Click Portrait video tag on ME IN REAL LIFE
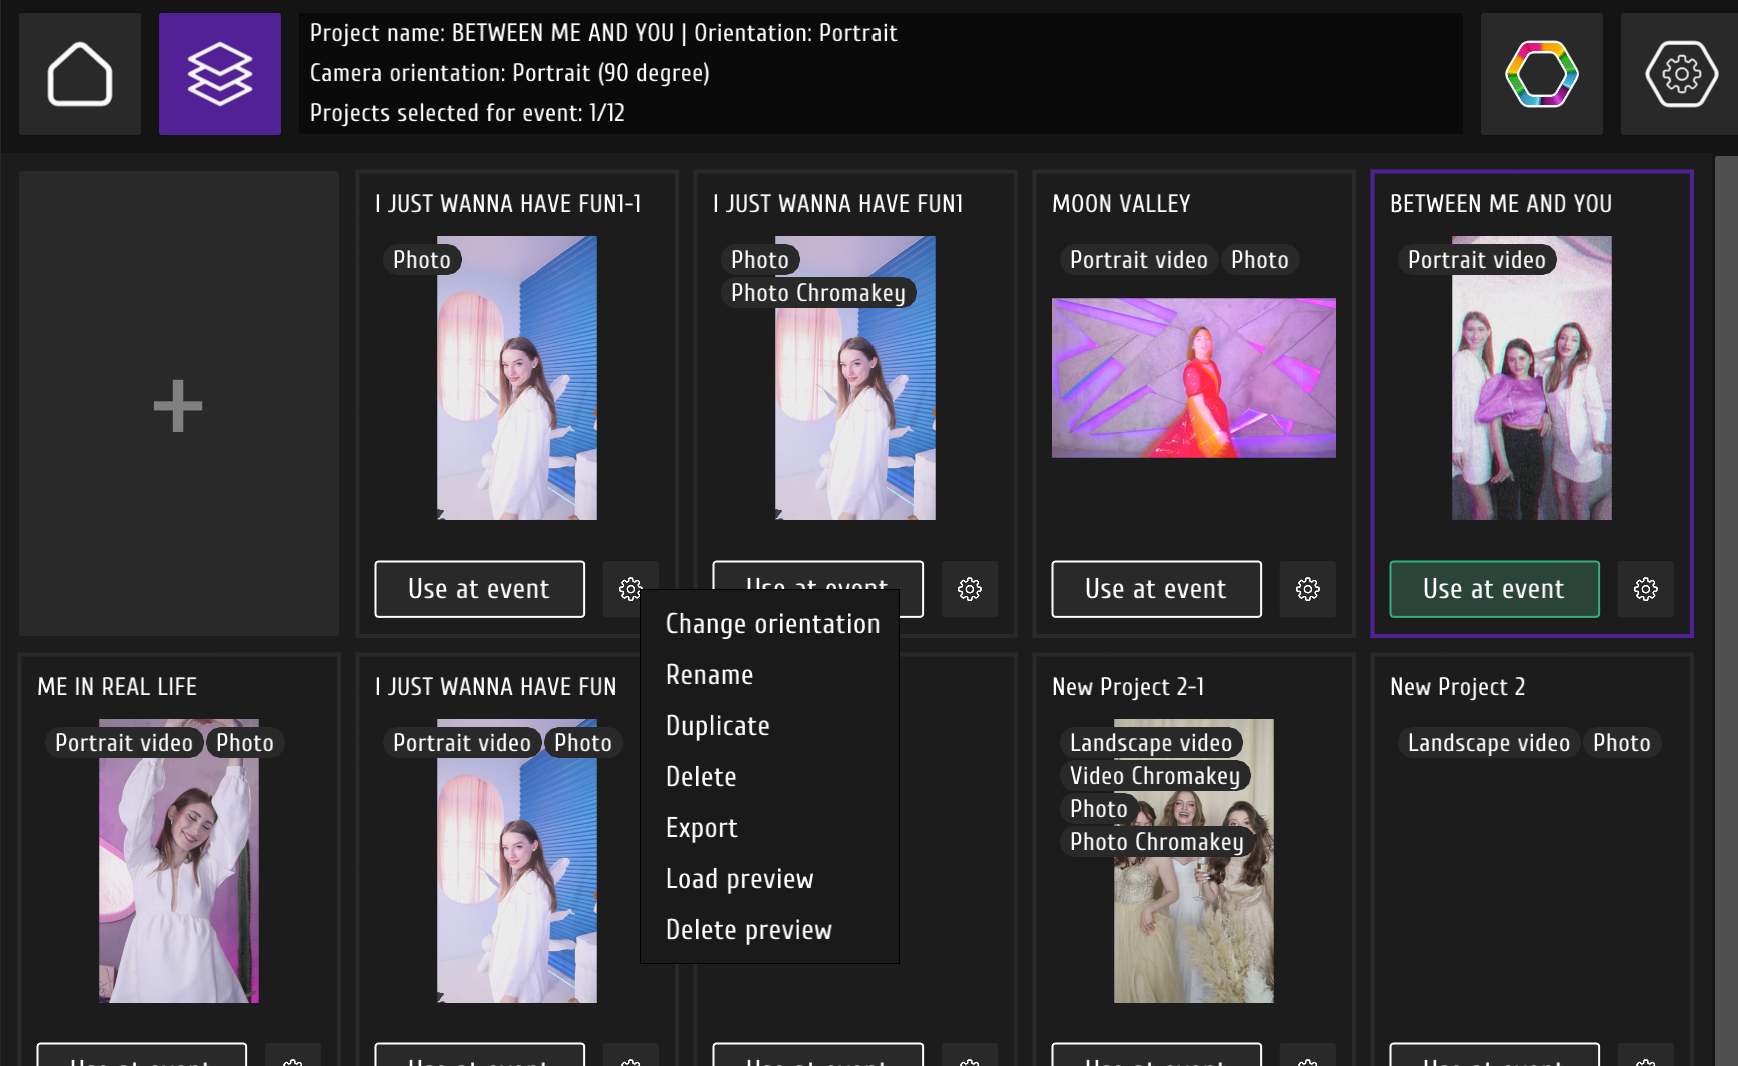1738x1066 pixels. click(x=124, y=743)
